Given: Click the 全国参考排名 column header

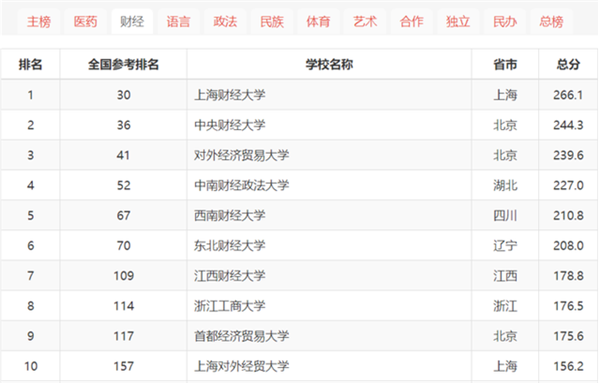Looking at the screenshot, I should click(x=123, y=64).
